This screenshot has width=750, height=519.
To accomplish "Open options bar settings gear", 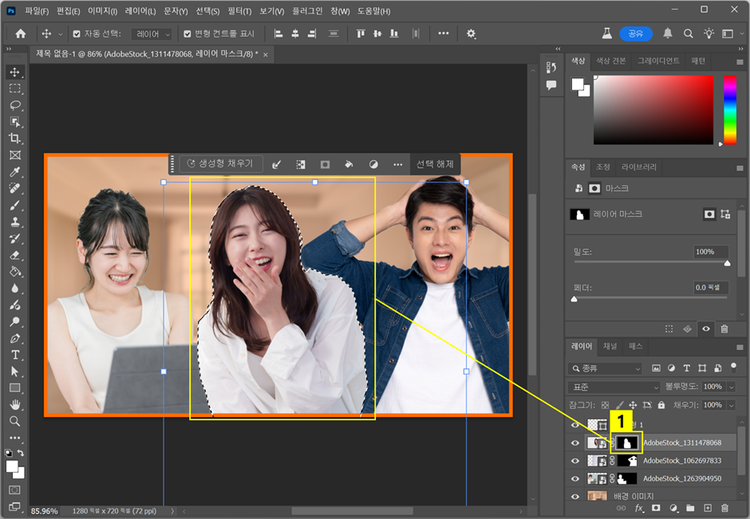I will click(471, 34).
